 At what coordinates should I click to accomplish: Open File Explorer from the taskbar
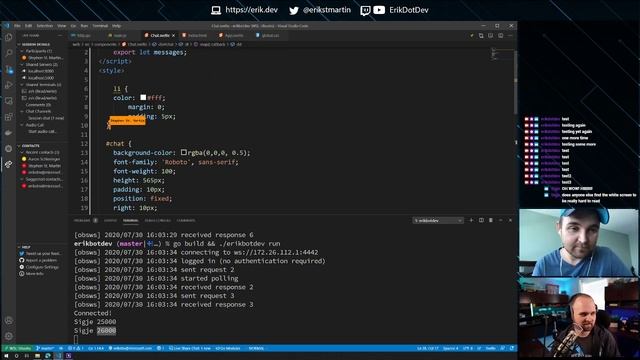[37, 356]
